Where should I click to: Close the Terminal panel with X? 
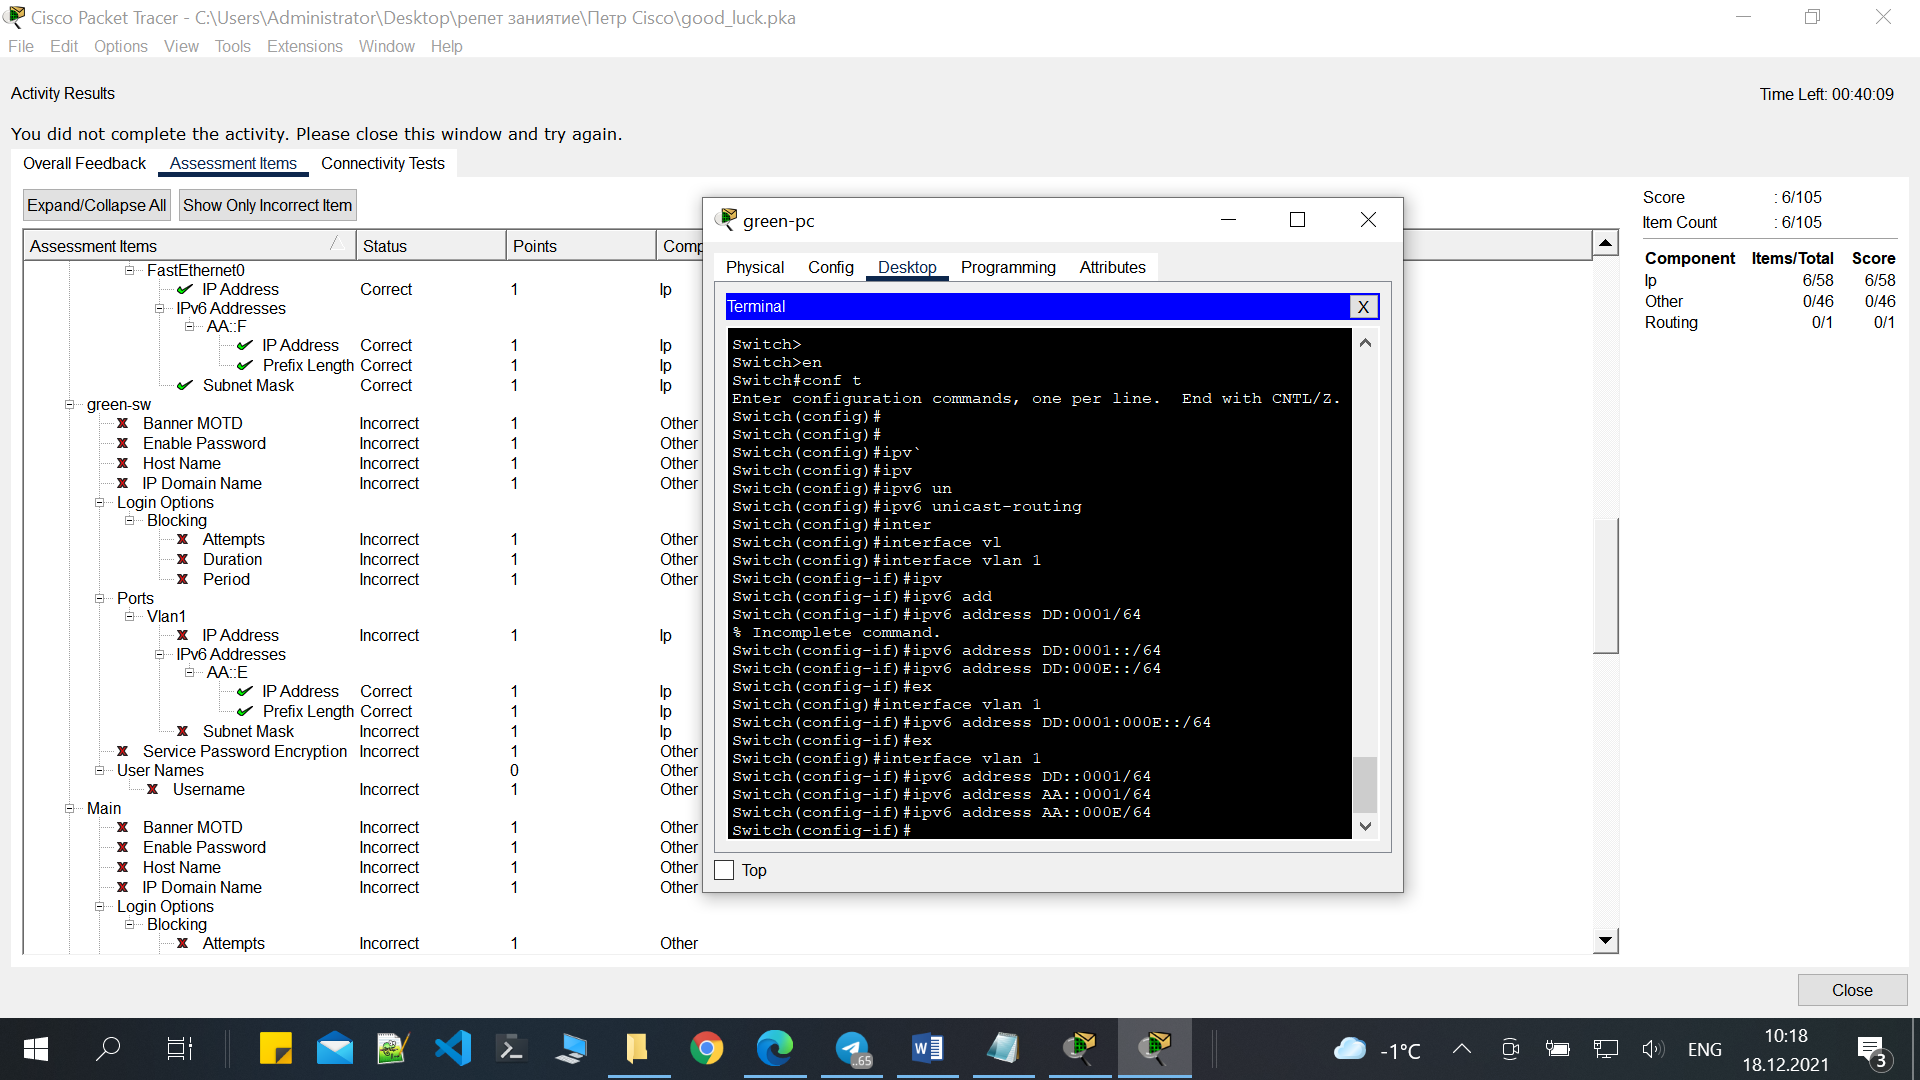[x=1363, y=307]
